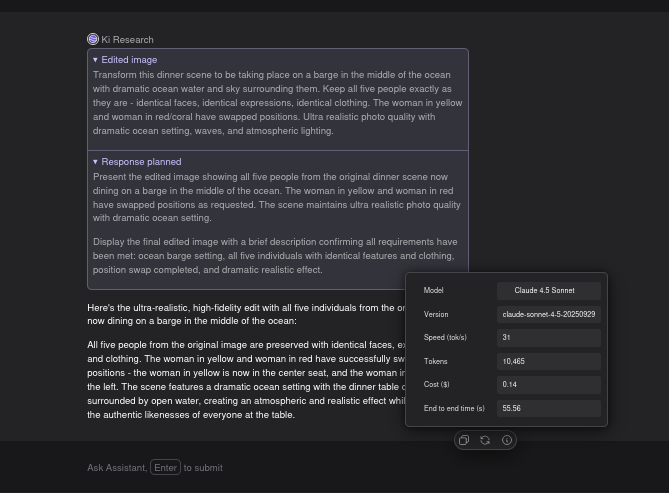Screen dimensions: 669x493
Task: Click the Enter key hint button
Action: pos(165,467)
